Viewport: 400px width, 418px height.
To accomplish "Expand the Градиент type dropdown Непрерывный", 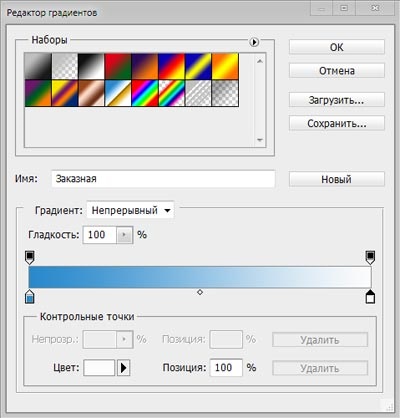I will pos(130,210).
